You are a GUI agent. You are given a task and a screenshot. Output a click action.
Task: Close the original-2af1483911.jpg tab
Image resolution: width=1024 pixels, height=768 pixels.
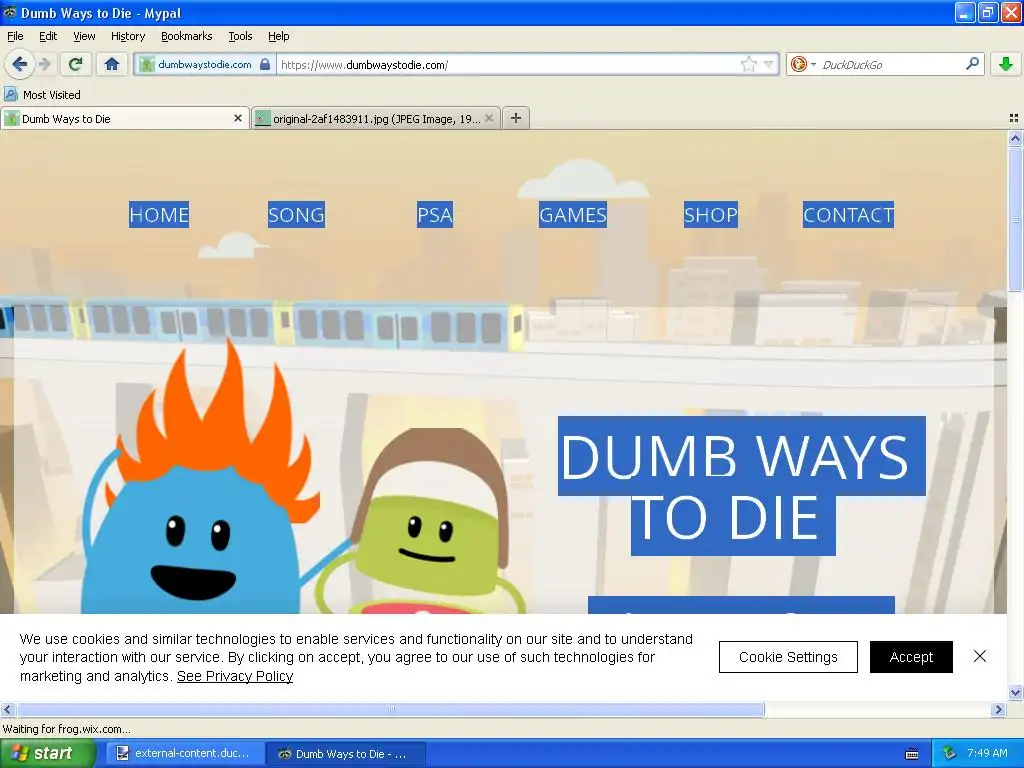(489, 118)
